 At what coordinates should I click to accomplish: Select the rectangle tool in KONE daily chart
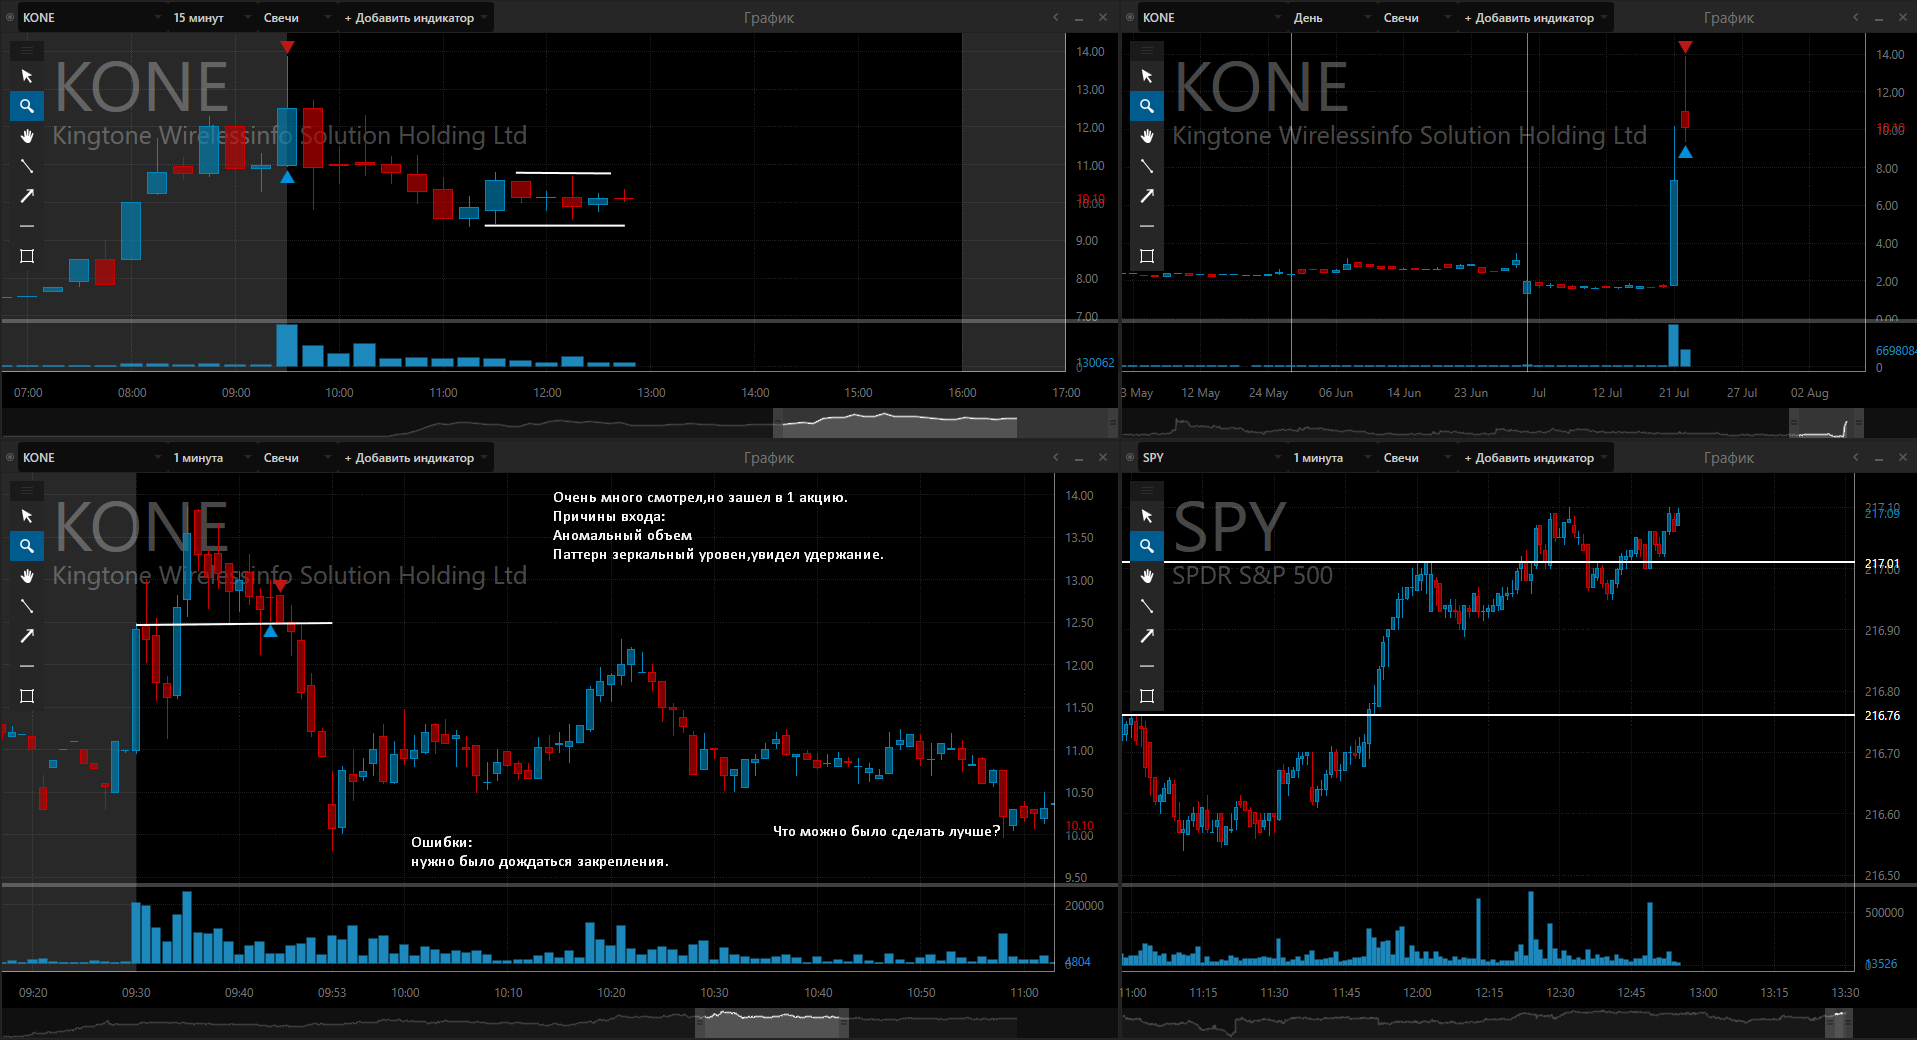pyautogui.click(x=1147, y=256)
